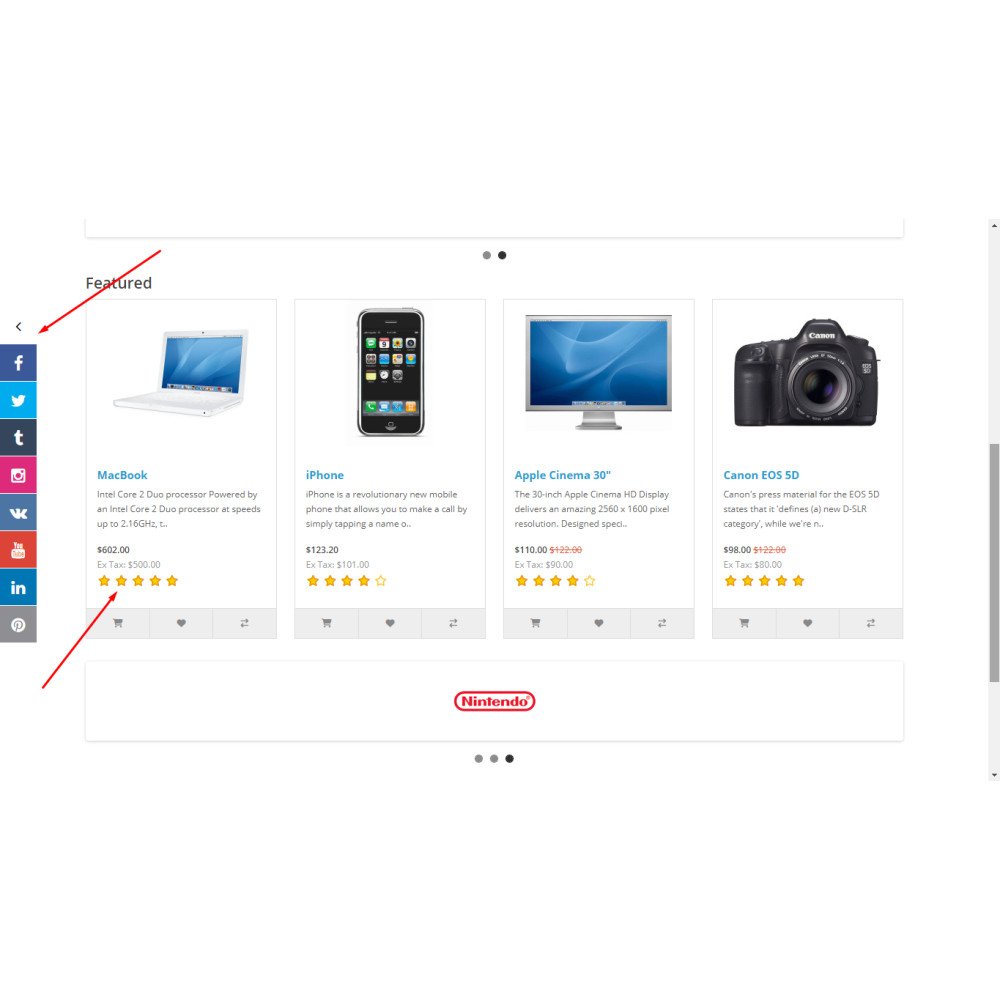Image resolution: width=1000 pixels, height=1000 pixels.
Task: Compare the Apple Cinema 30" product
Action: [662, 623]
